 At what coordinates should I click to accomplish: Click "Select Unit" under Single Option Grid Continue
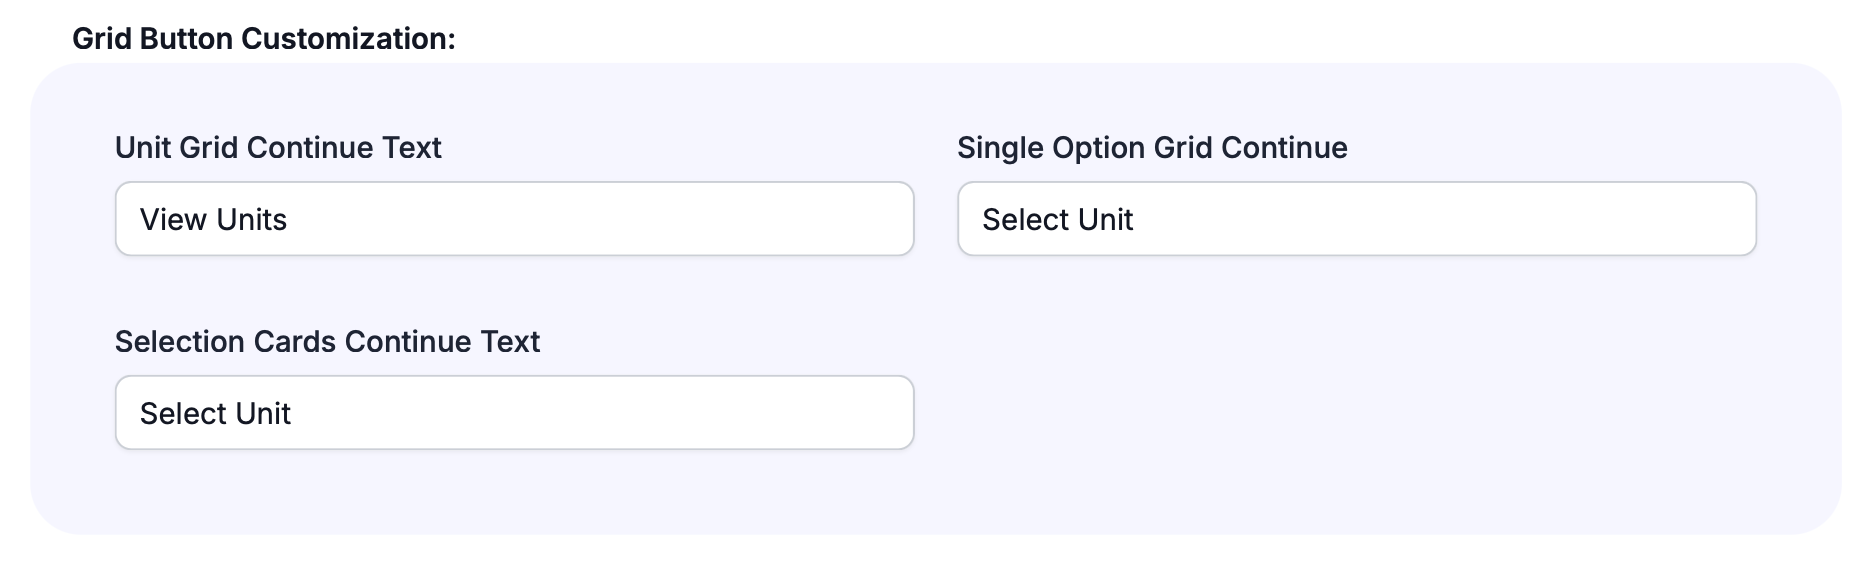[x=1057, y=220]
